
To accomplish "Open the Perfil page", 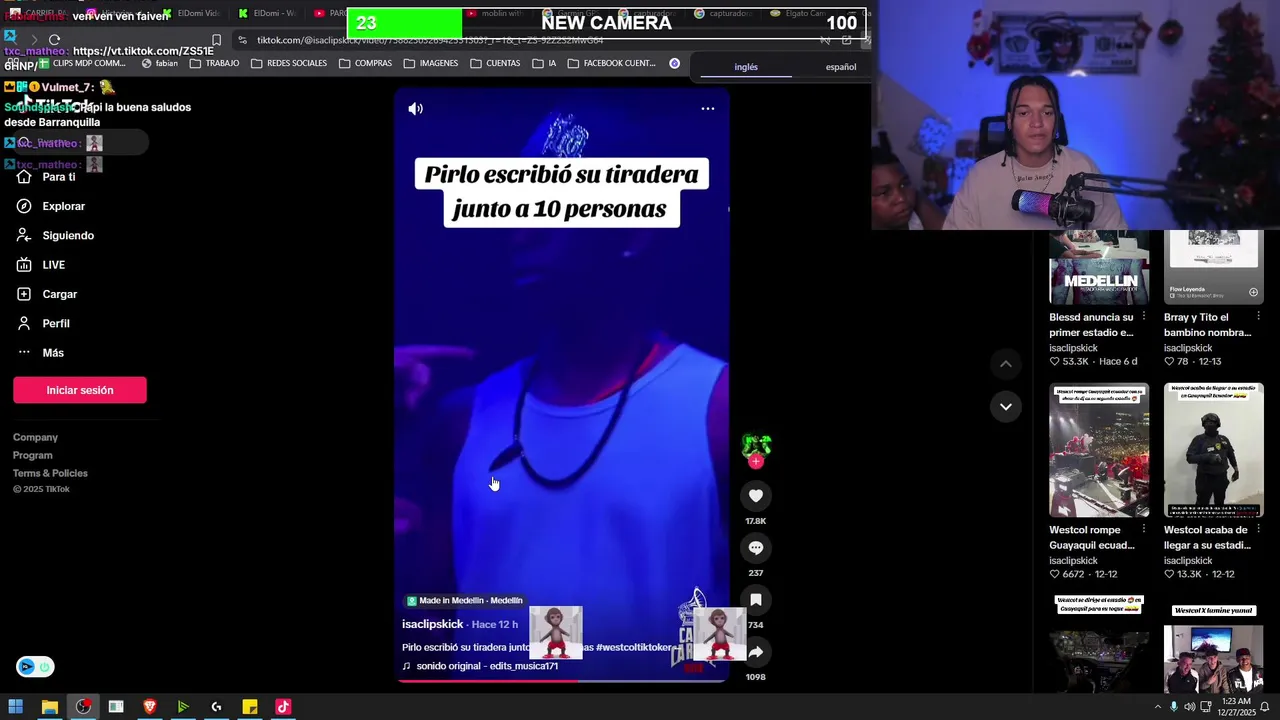I will (43, 323).
